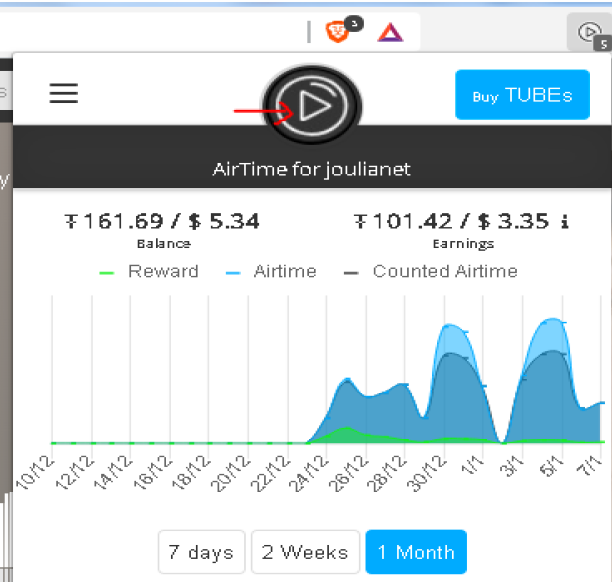Screen dimensions: 612x584
Task: Open Brave Rewards triangle icon
Action: click(x=390, y=32)
